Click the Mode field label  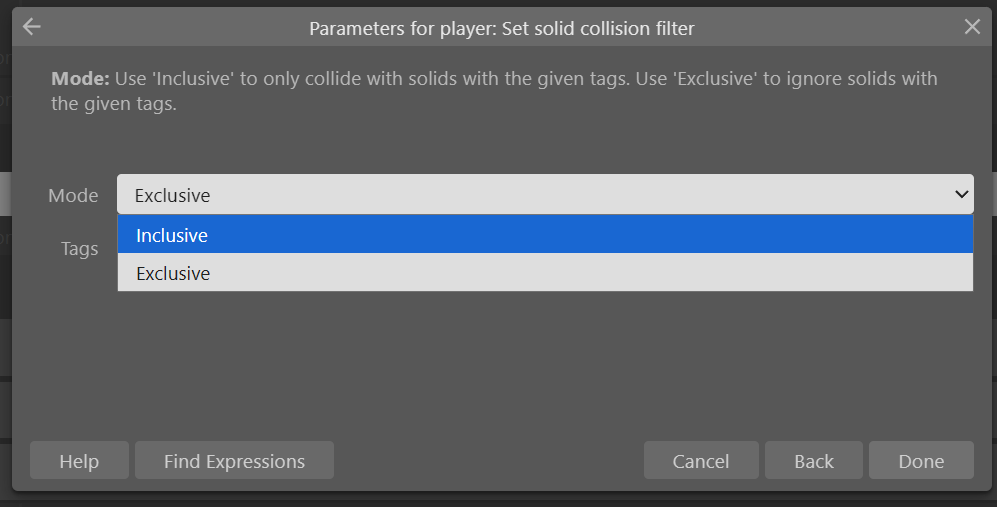pyautogui.click(x=73, y=195)
